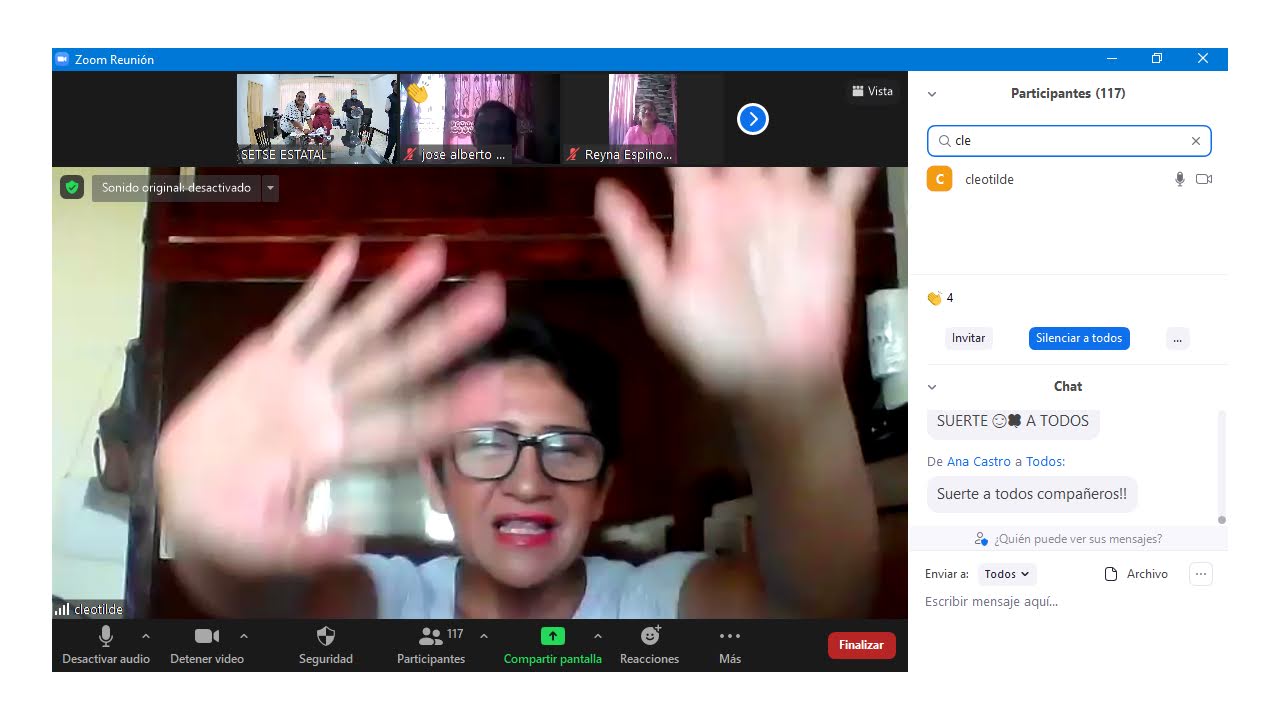Click the Zoom app icon in title bar

(62, 60)
